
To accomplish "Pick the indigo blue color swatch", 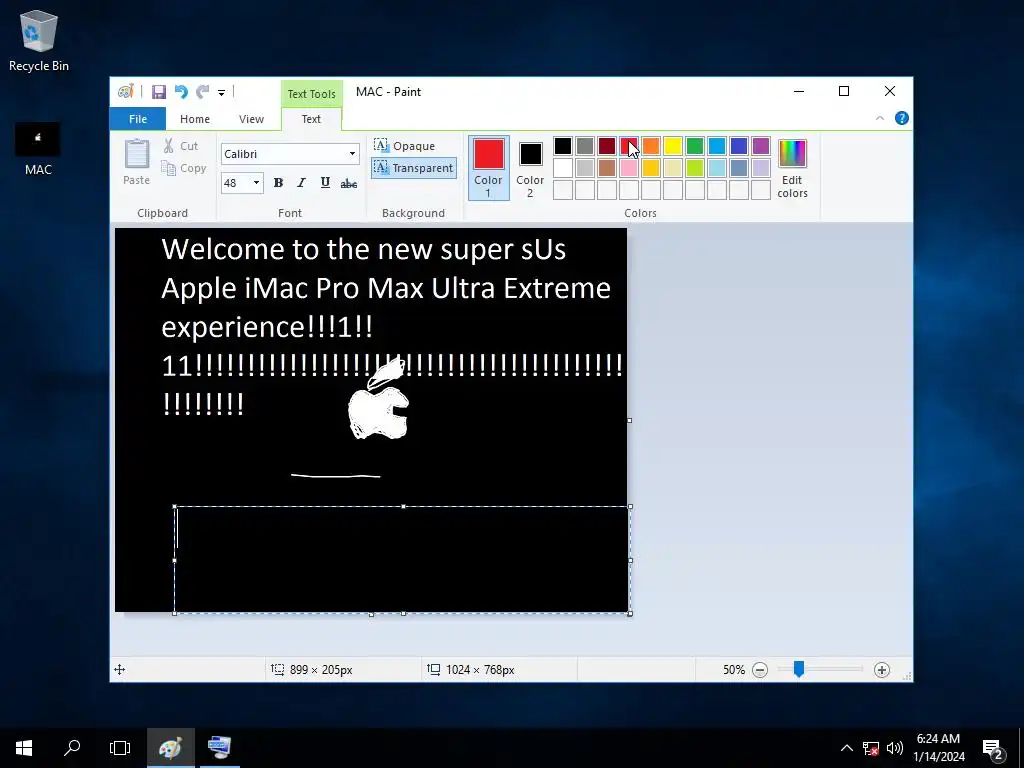I will point(739,146).
